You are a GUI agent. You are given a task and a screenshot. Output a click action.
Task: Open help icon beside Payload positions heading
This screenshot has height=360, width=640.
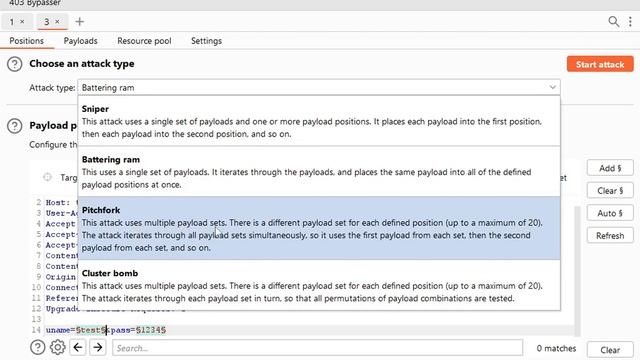(x=15, y=126)
